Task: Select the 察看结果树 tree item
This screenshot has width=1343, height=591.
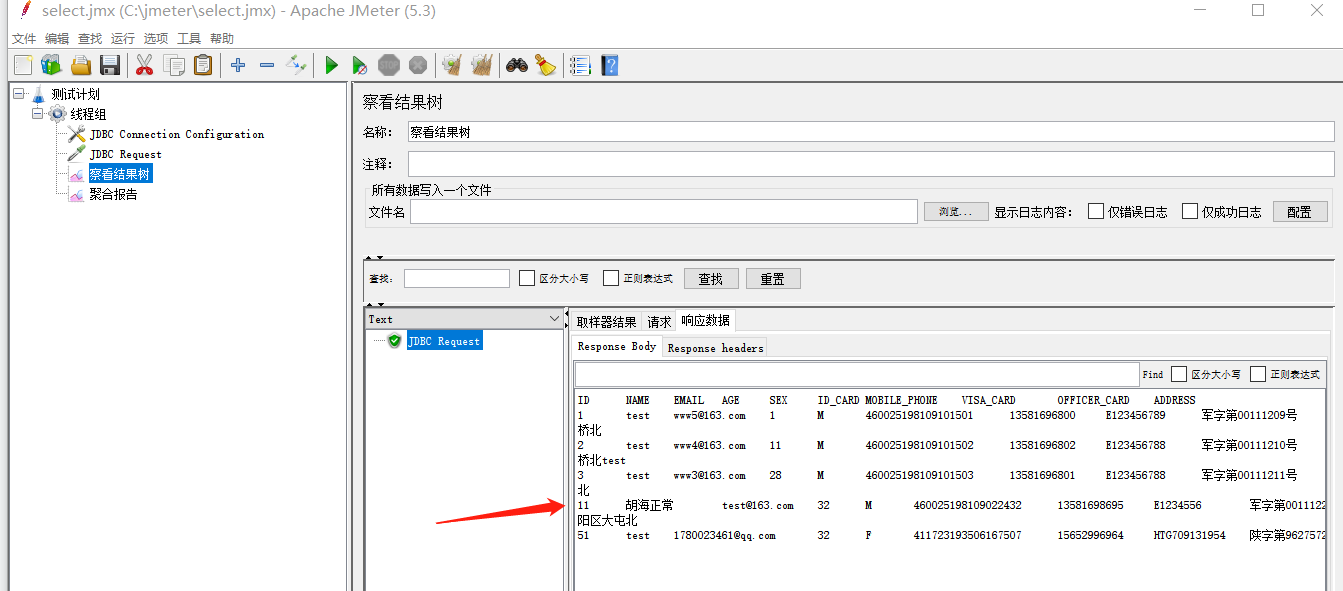Action: point(120,174)
